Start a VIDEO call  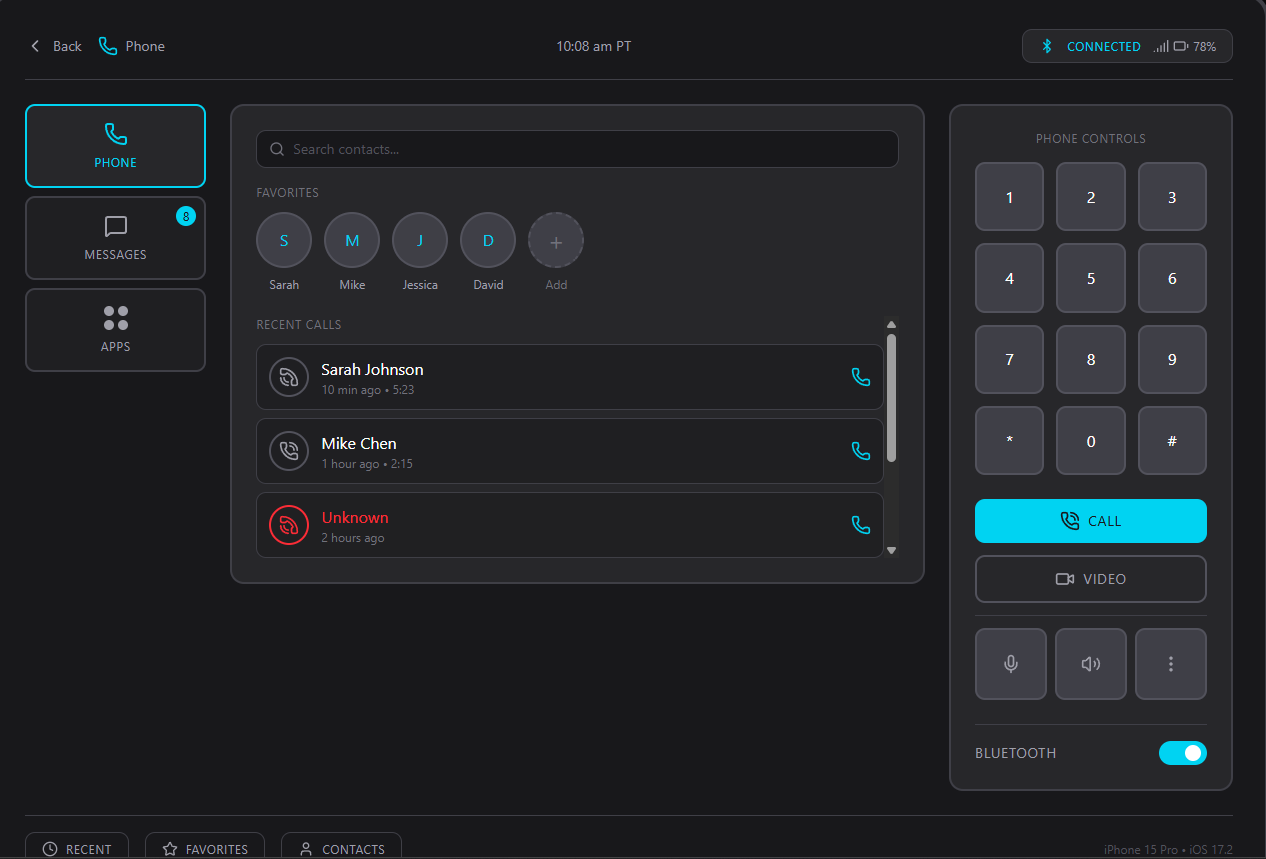[x=1090, y=579]
